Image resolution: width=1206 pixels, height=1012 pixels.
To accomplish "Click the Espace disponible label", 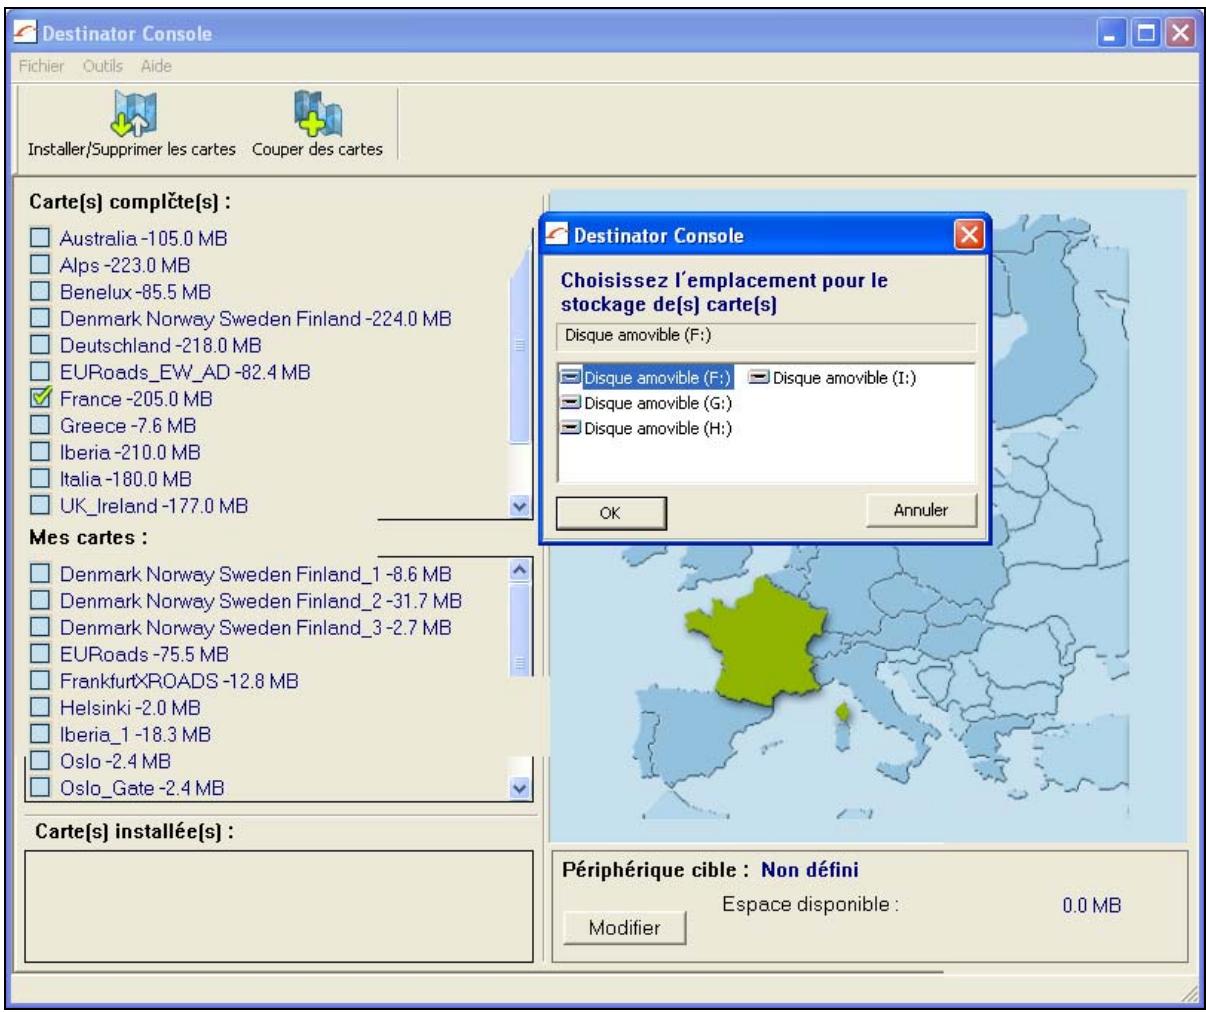I will (x=810, y=904).
